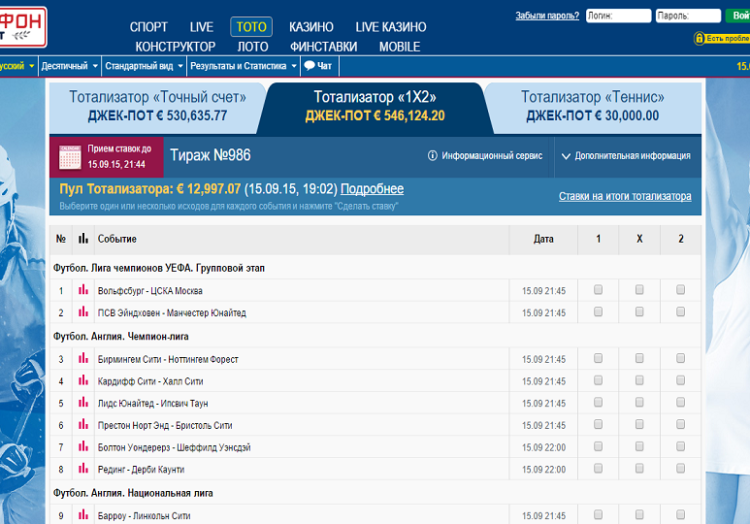This screenshot has height=524, width=750.
Task: Open statistics icon for Рединг - Дерби Каунти
Action: 83,468
